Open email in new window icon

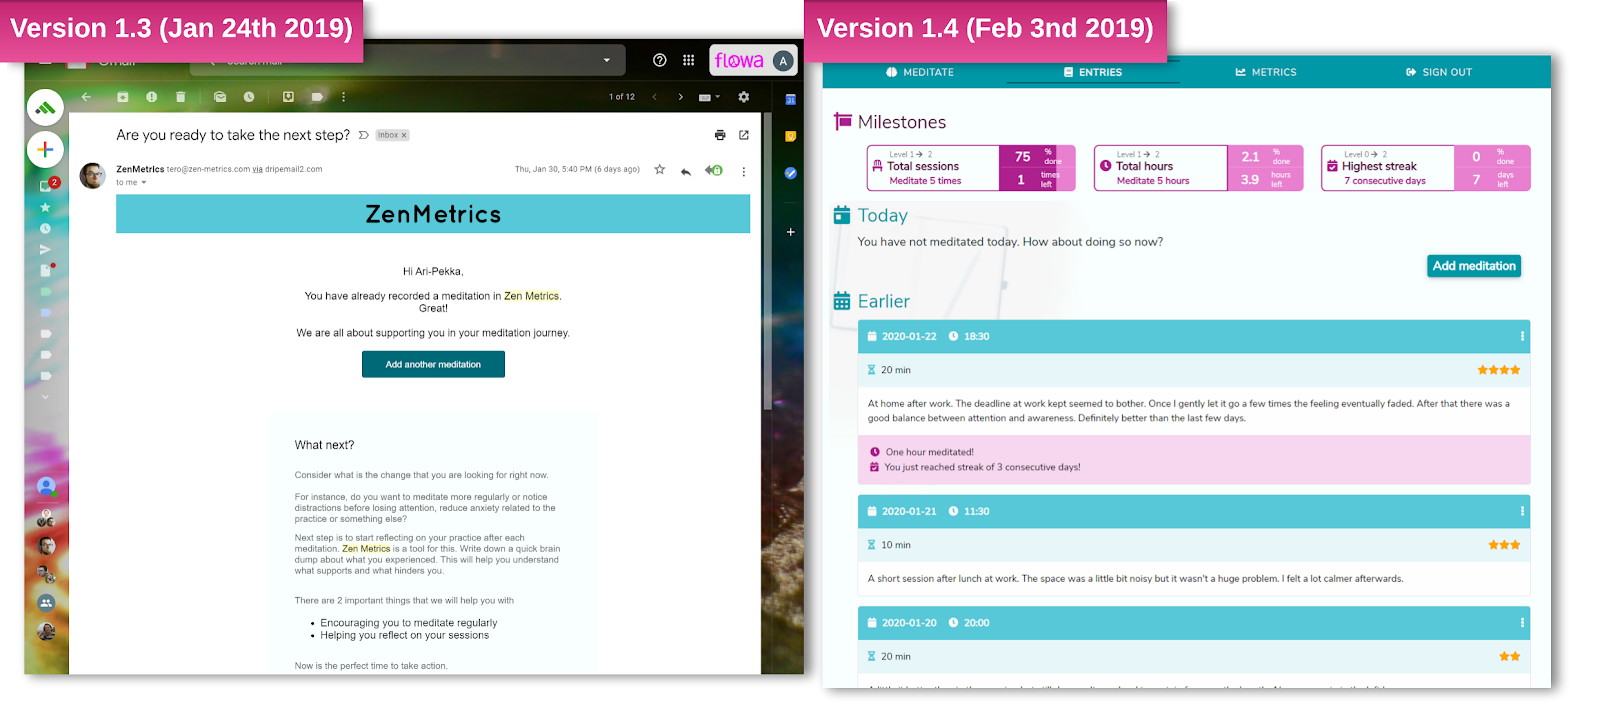(744, 135)
